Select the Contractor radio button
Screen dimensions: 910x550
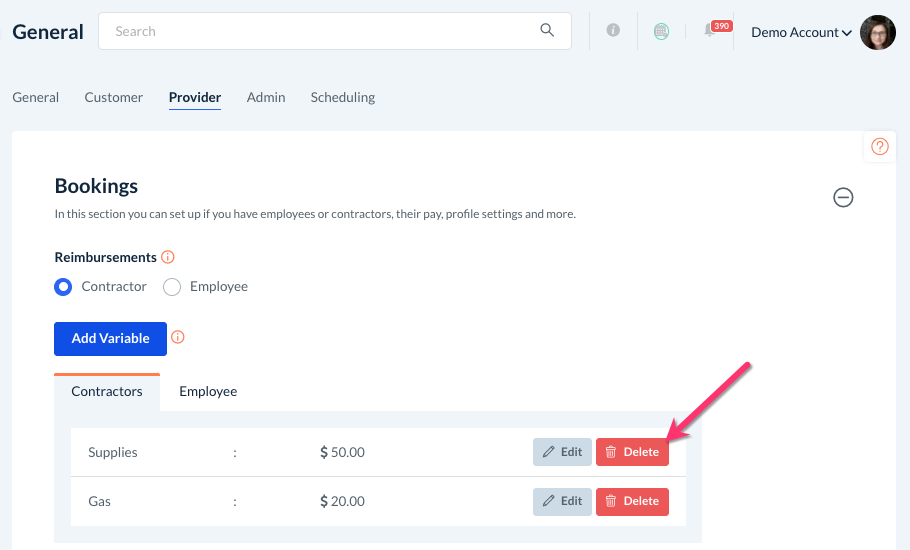coord(63,287)
